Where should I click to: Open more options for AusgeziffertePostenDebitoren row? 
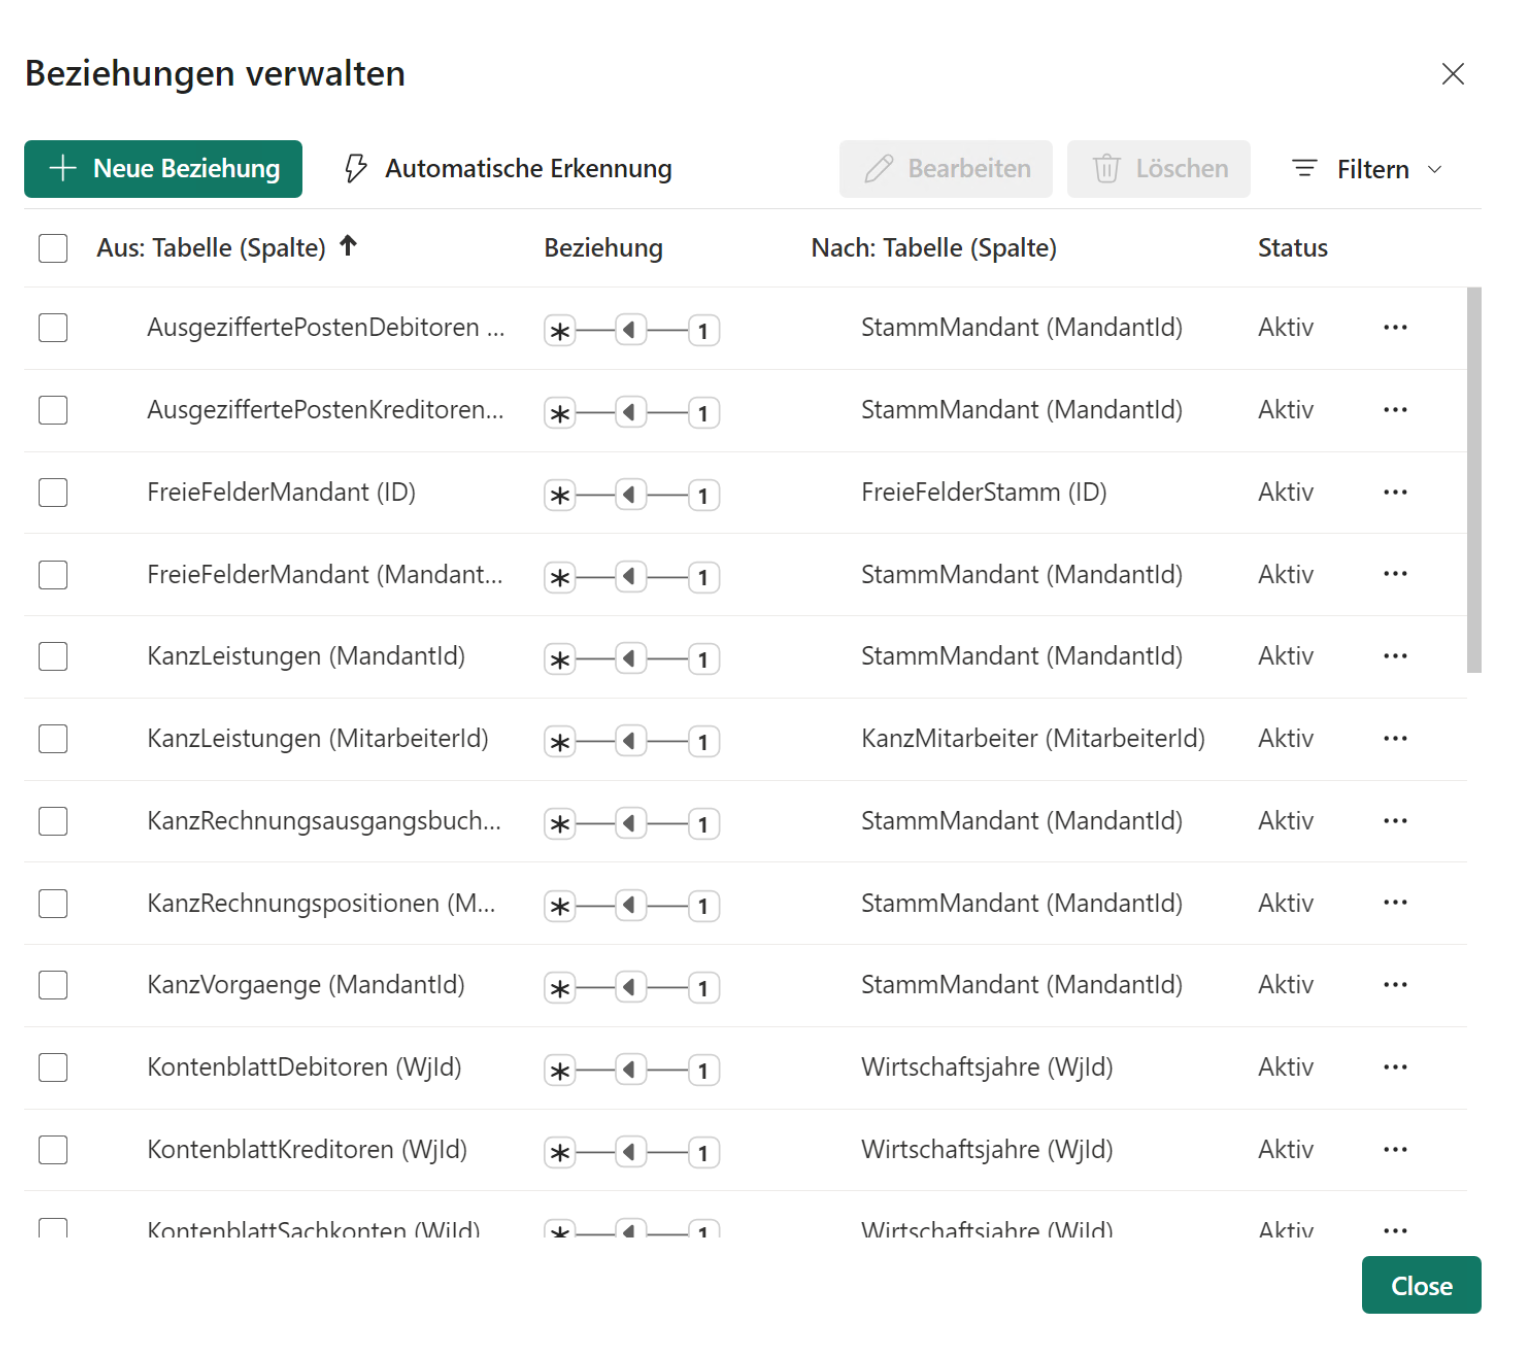point(1395,327)
